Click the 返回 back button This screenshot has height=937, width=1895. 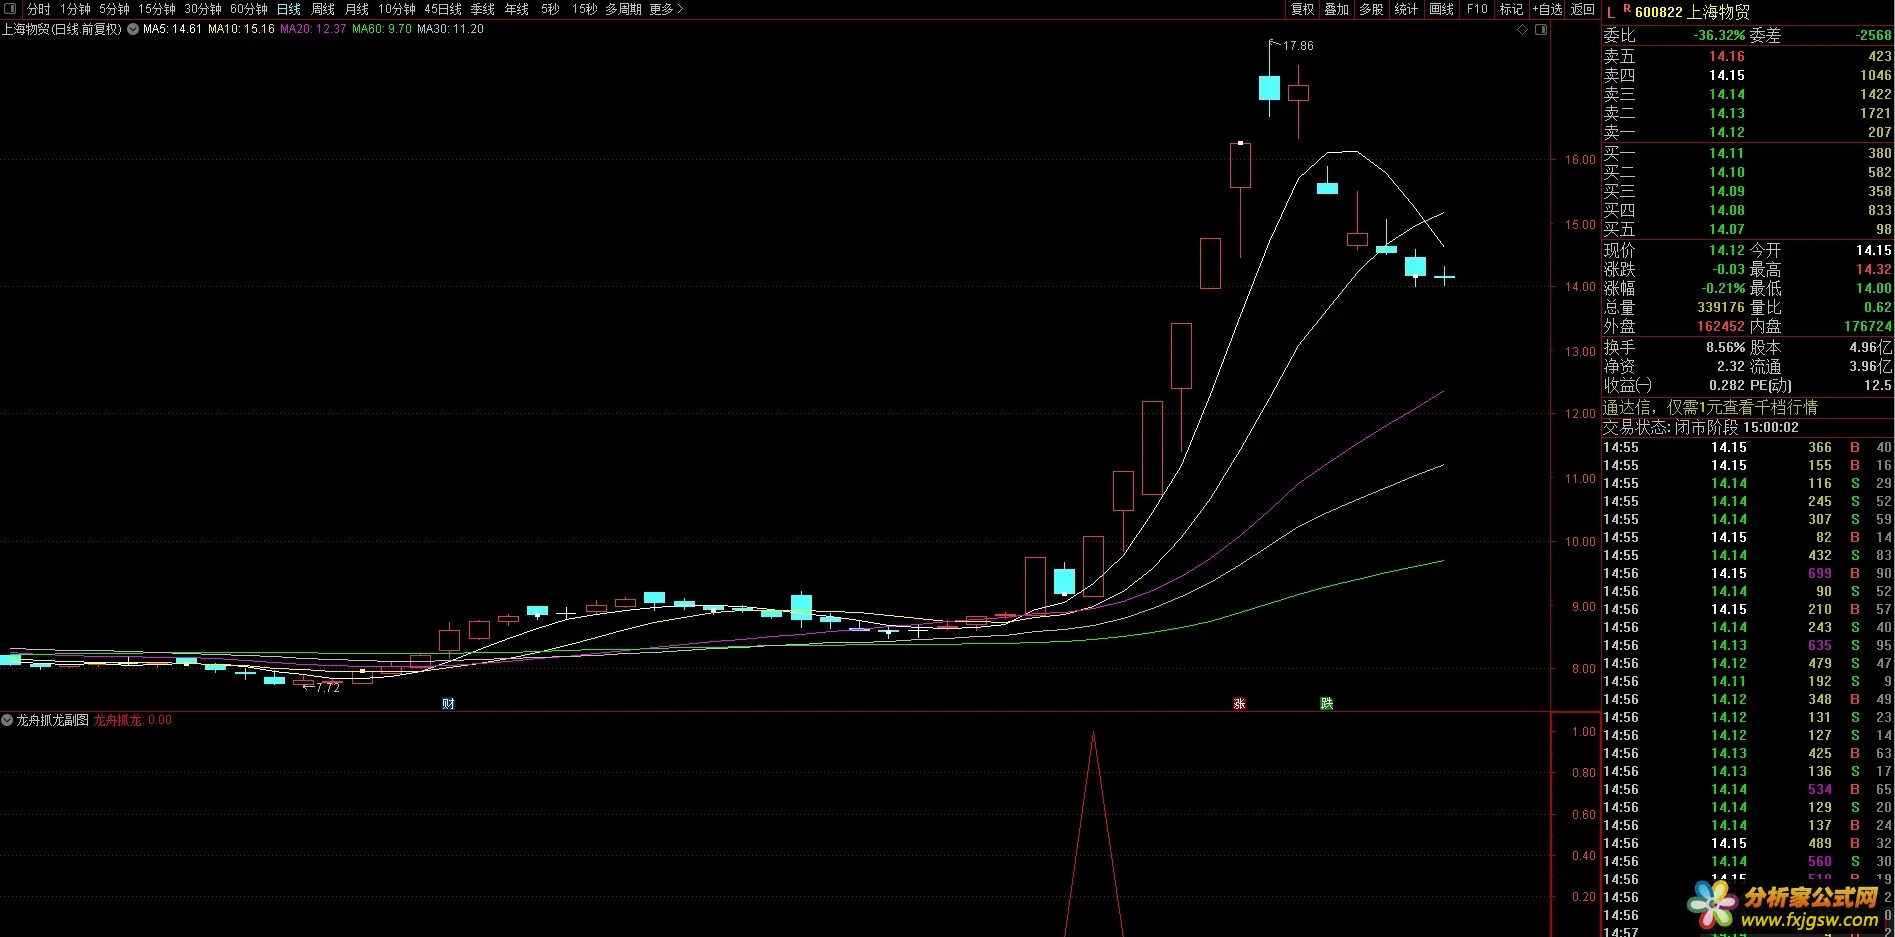pos(1582,9)
